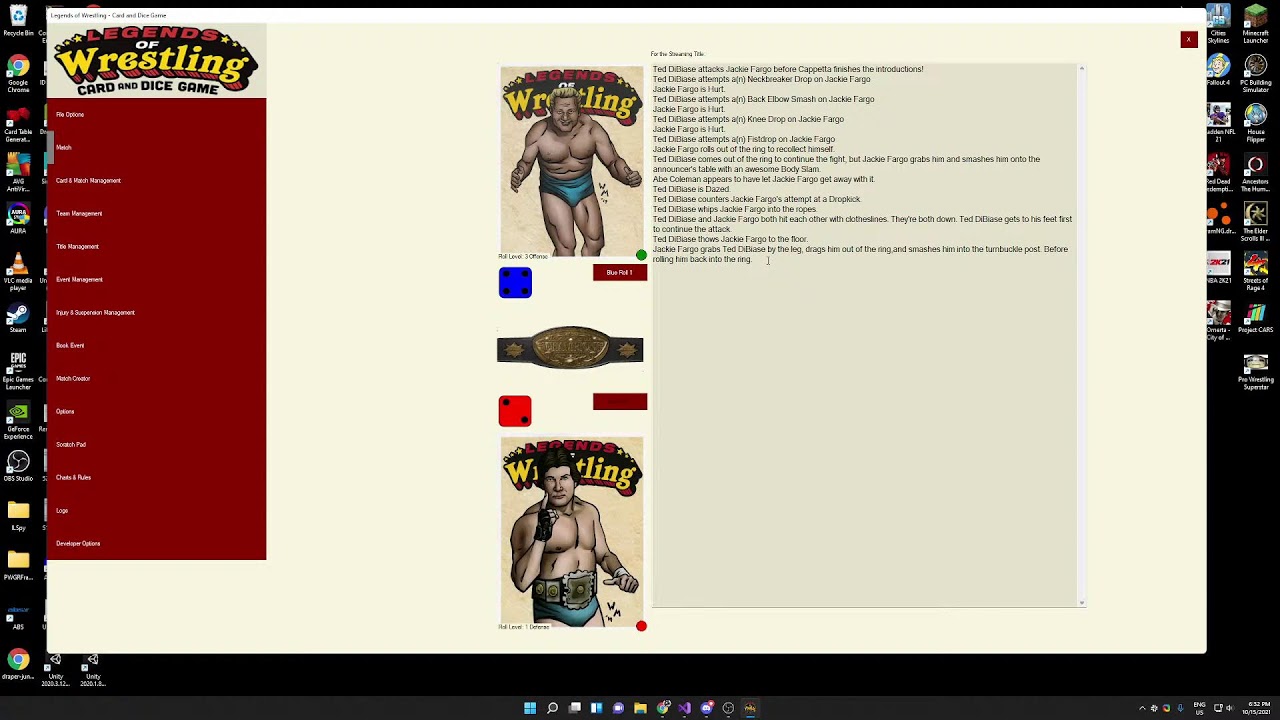Close the match screen with red X
1280x720 pixels.
tap(1189, 39)
